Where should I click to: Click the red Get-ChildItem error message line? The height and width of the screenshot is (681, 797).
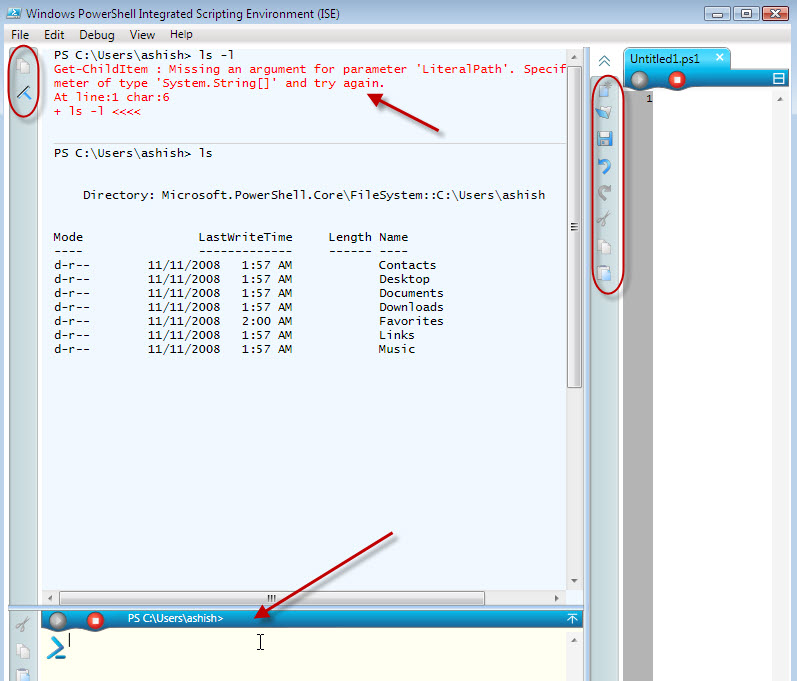pyautogui.click(x=310, y=69)
